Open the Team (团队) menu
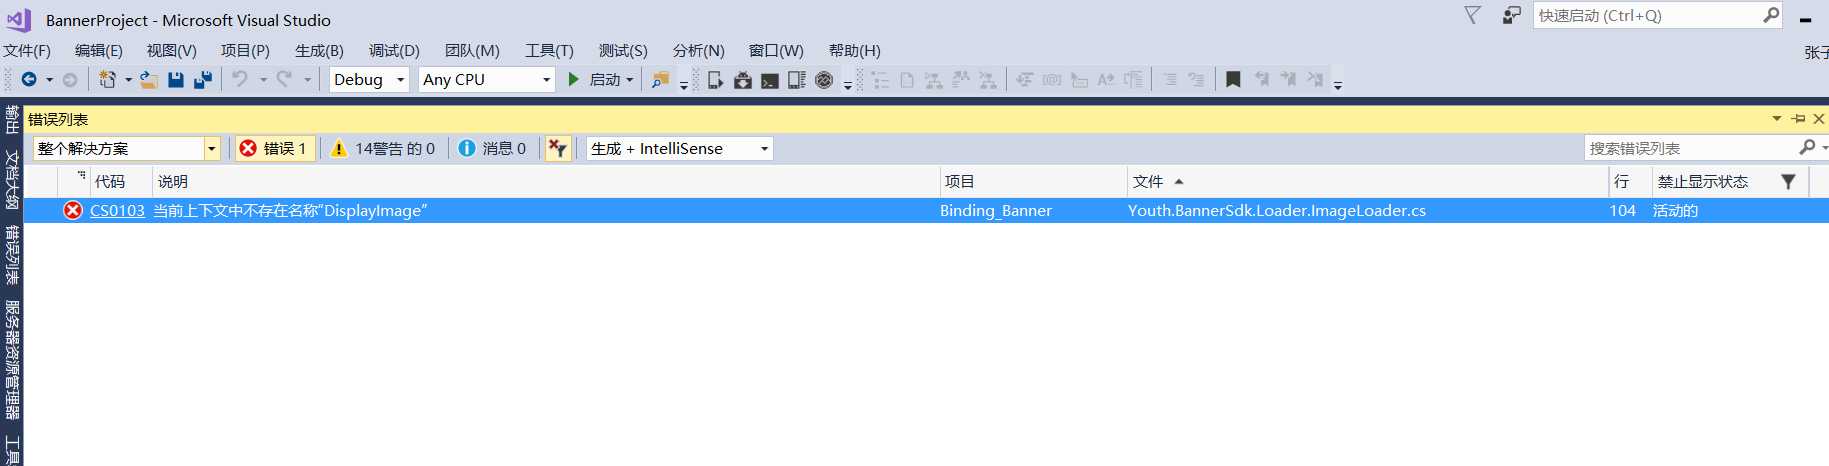 pyautogui.click(x=472, y=50)
